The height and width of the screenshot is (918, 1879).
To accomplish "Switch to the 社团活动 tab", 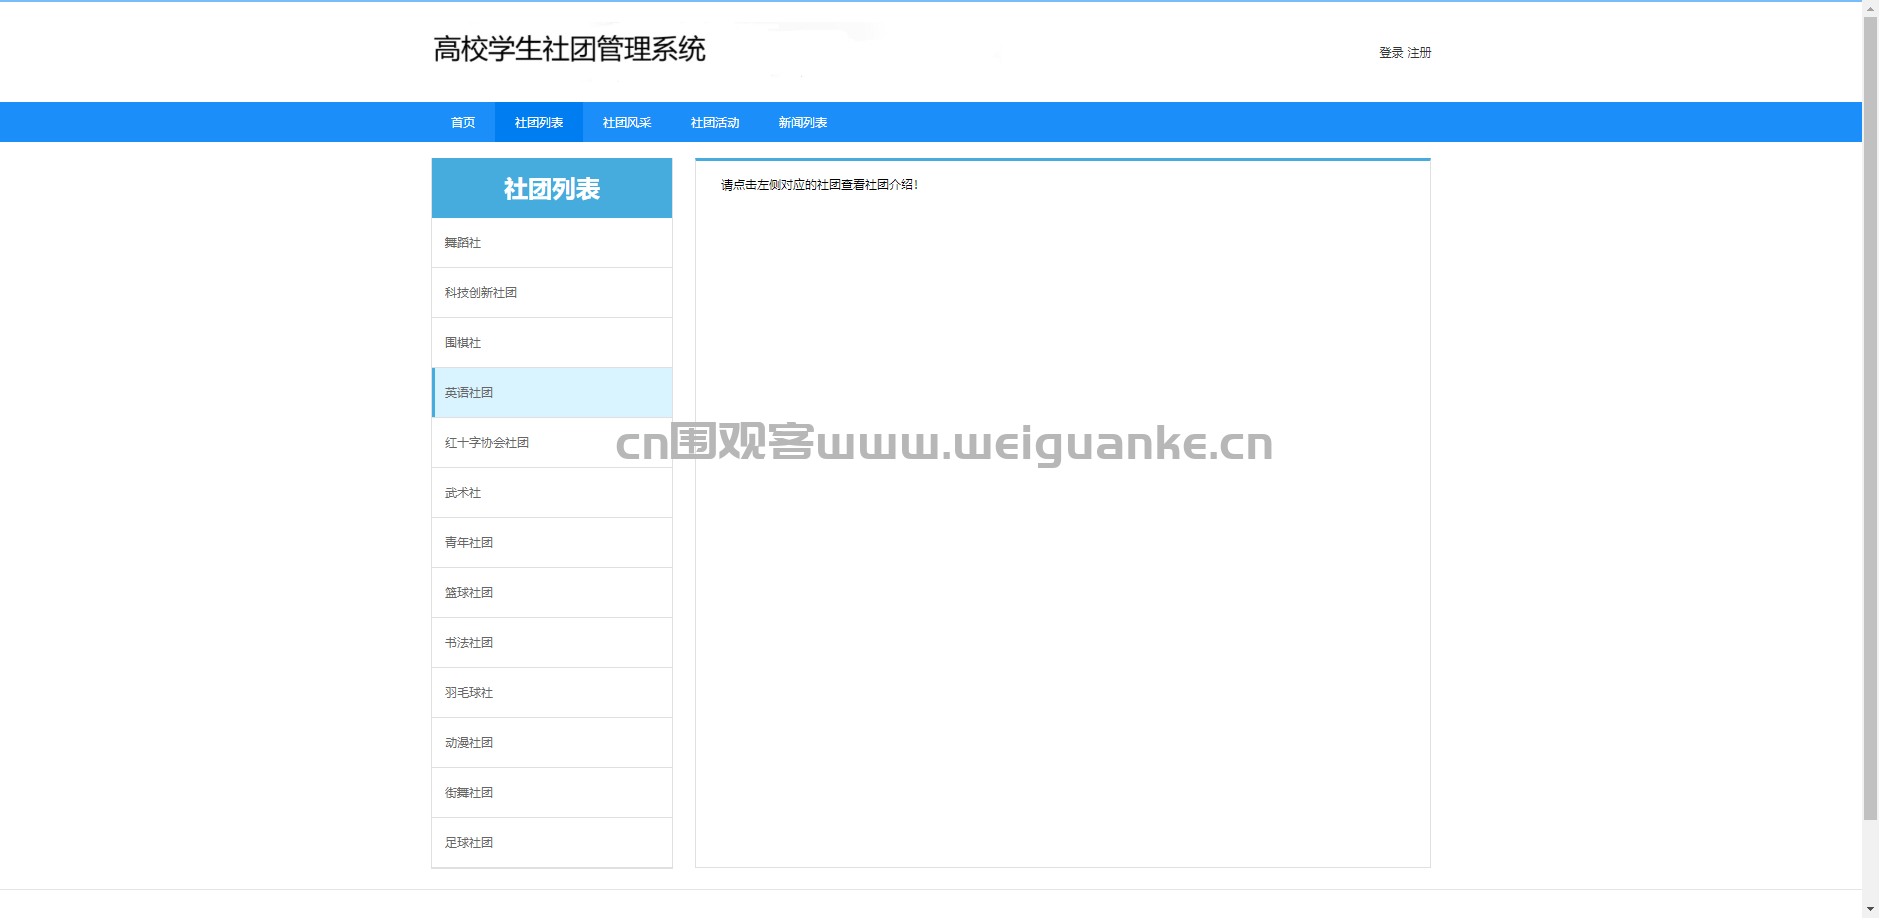I will point(715,122).
